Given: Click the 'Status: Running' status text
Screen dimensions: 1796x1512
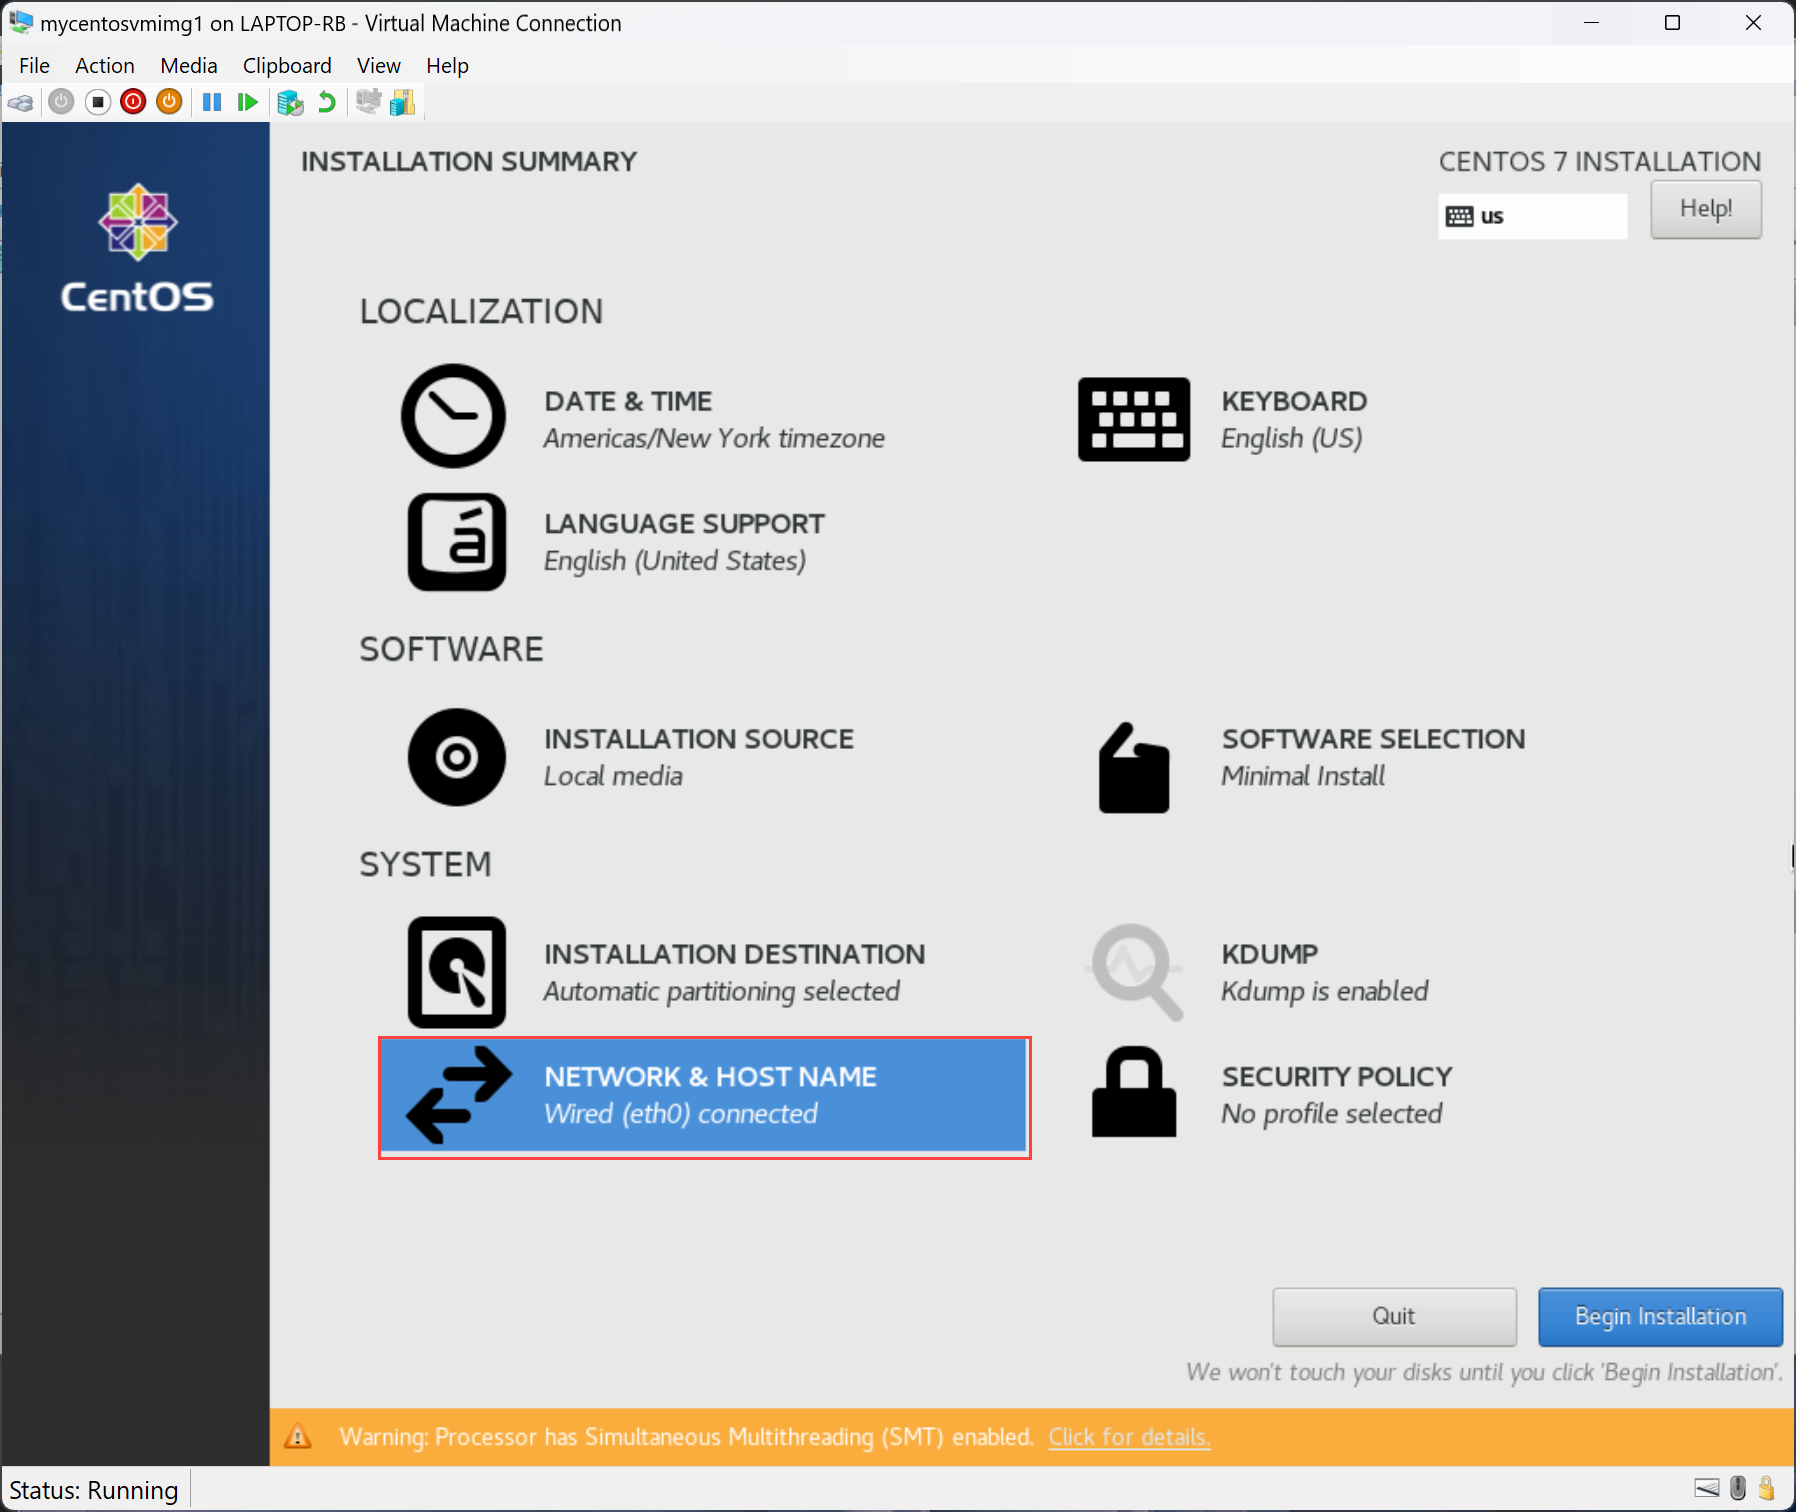Looking at the screenshot, I should click(x=94, y=1490).
